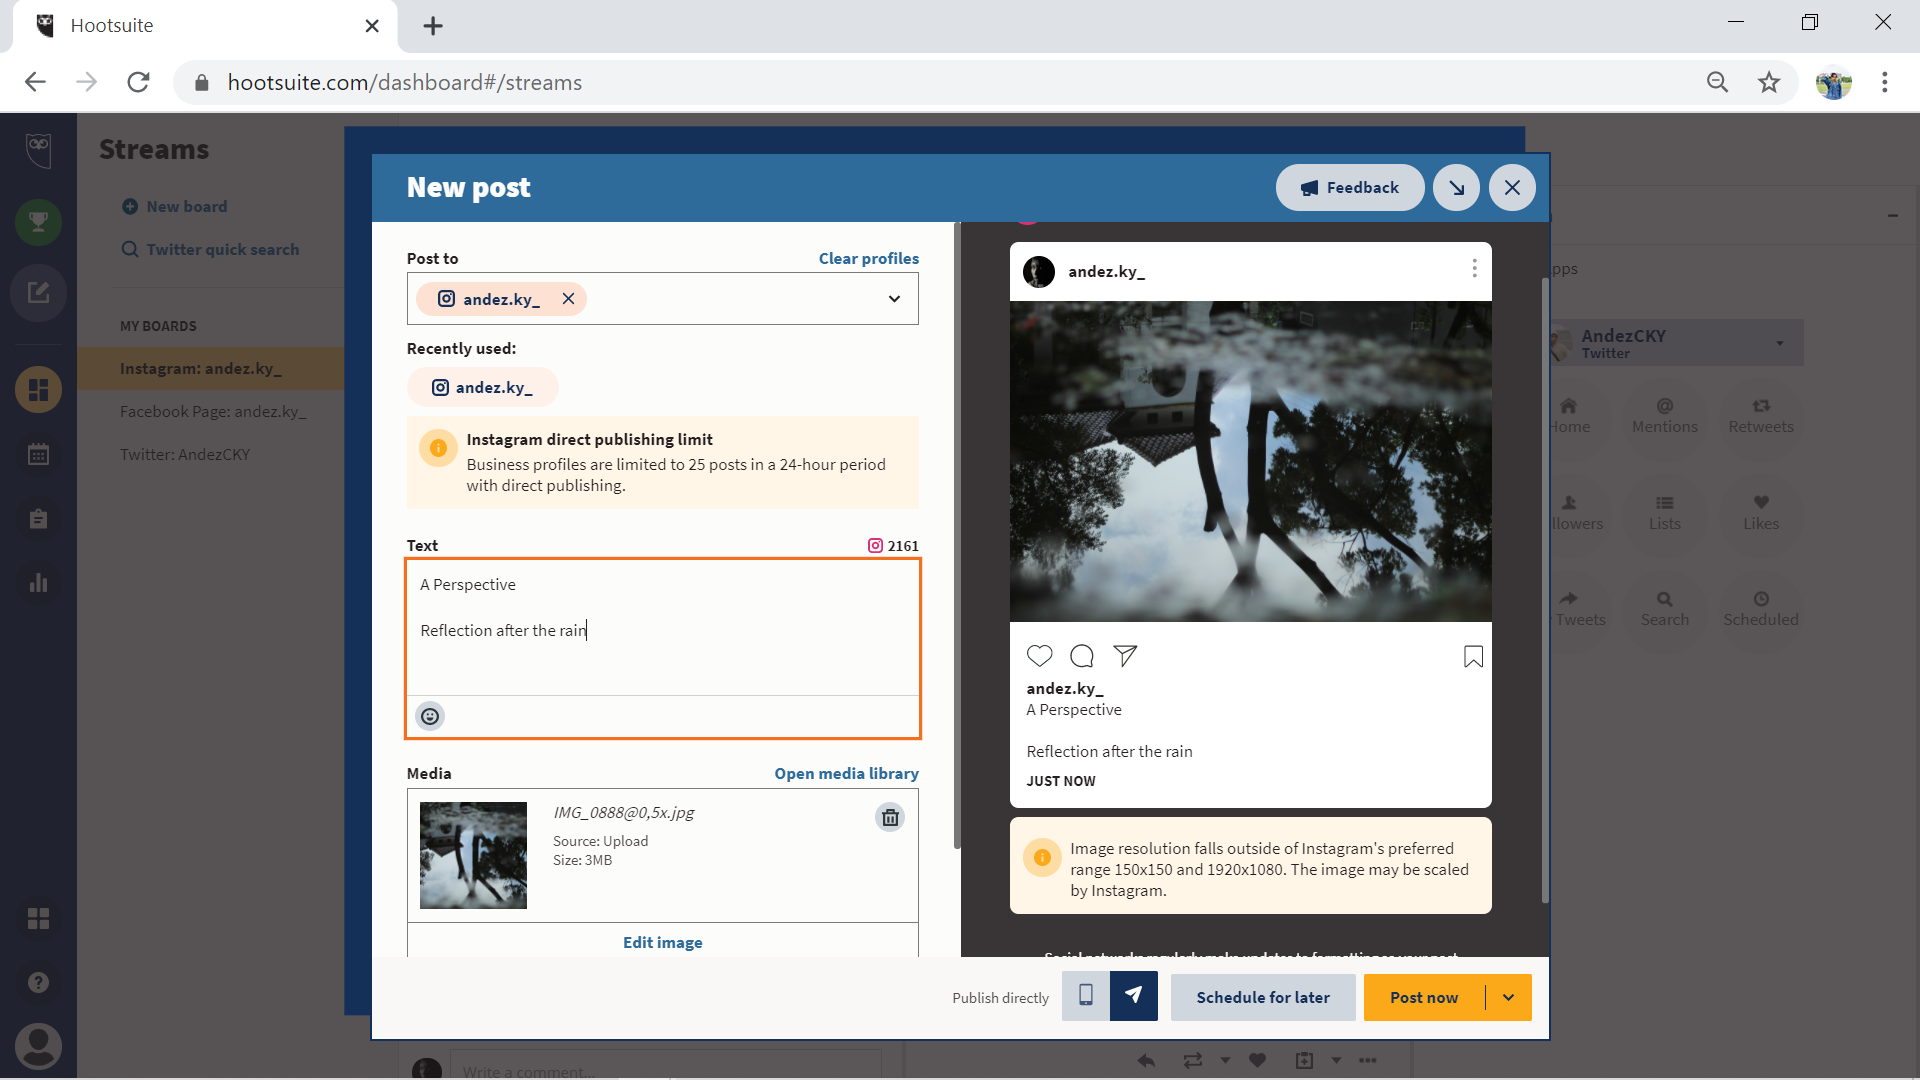The image size is (1920, 1080).
Task: Open the emoji picker in the text field
Action: coord(429,716)
